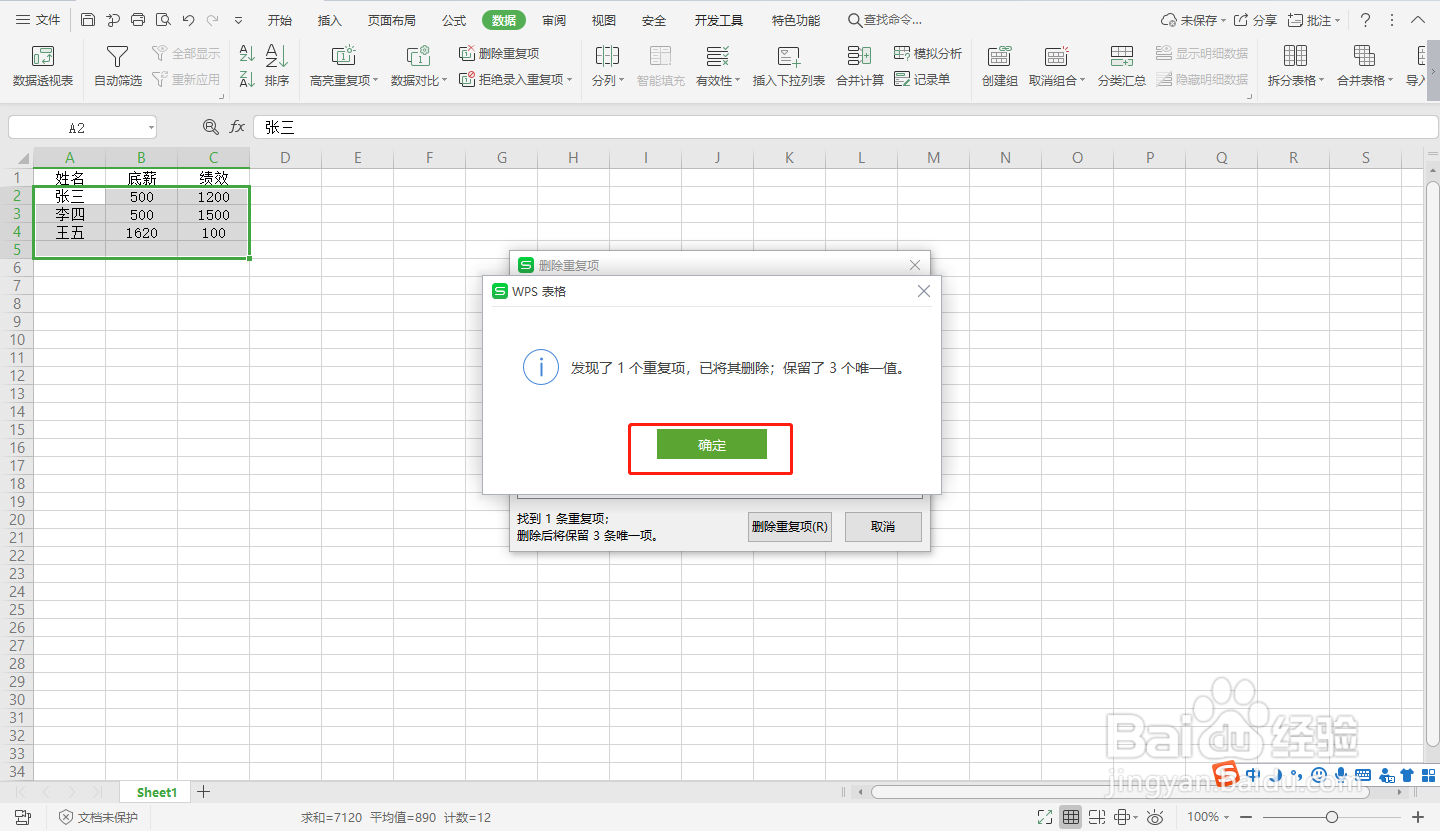Image resolution: width=1440 pixels, height=831 pixels.
Task: Confirm the duplicates removed message with 确定
Action: coord(712,445)
